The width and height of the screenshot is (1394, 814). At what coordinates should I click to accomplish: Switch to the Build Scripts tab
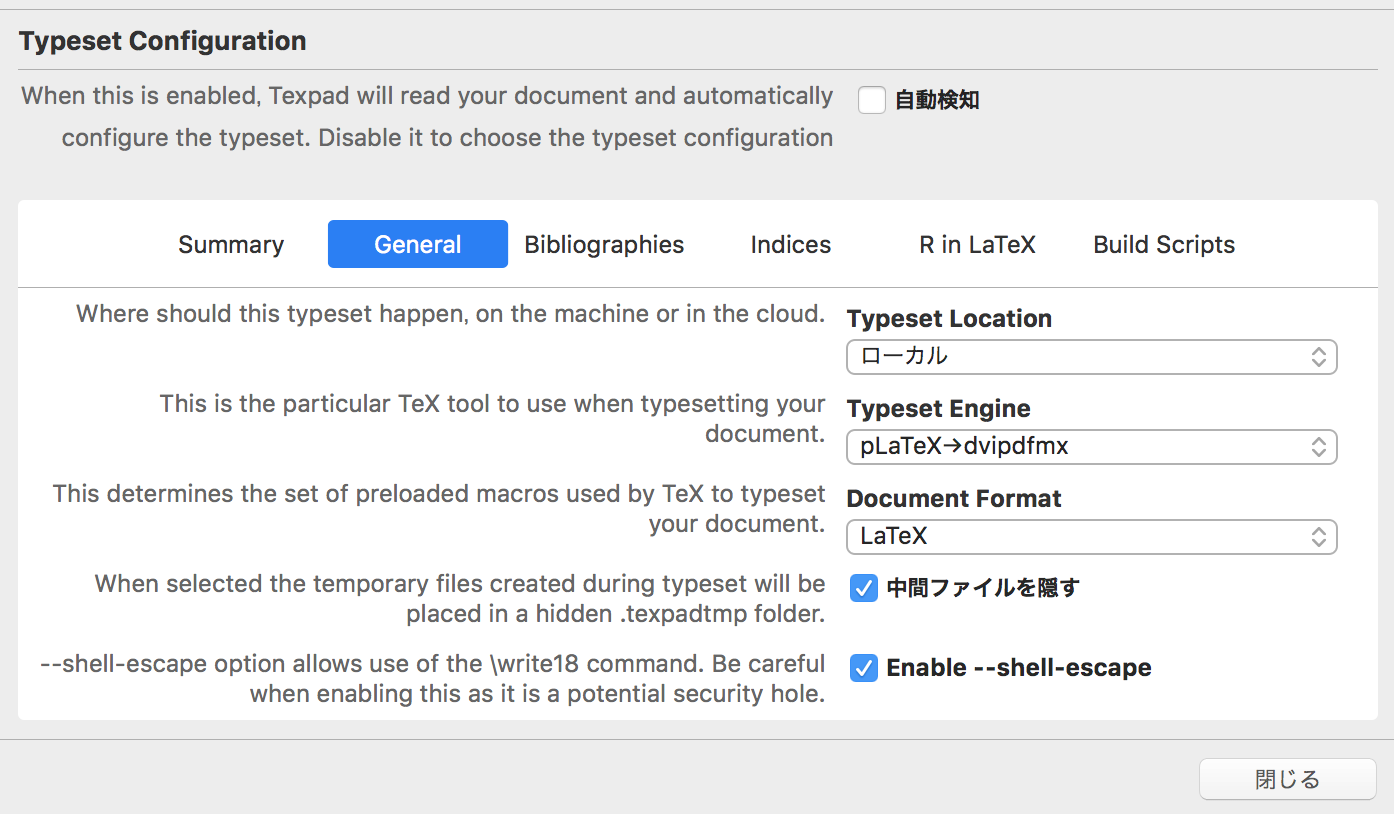point(1164,245)
